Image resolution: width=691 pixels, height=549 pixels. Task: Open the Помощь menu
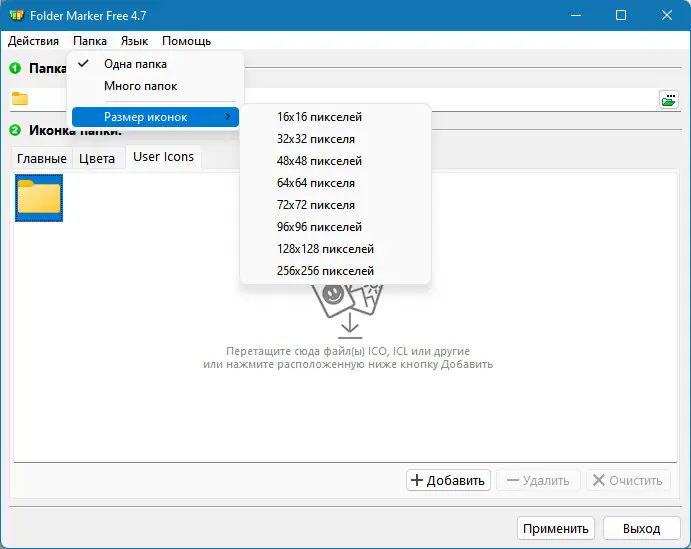point(186,41)
